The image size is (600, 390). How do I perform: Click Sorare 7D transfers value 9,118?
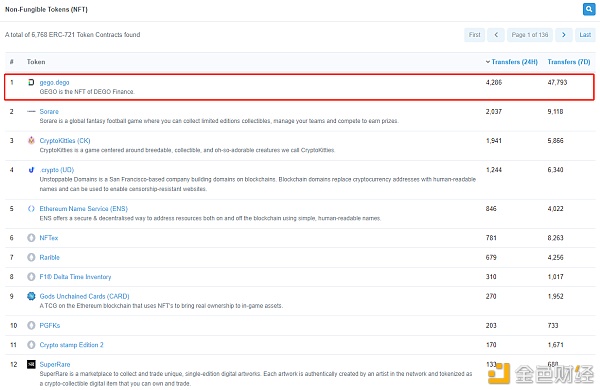pos(555,111)
